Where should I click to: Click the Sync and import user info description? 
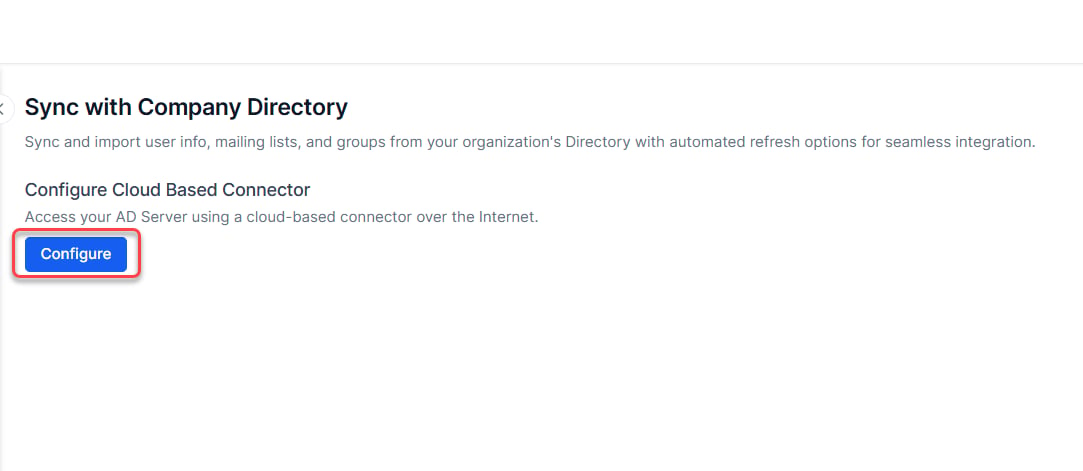pos(530,142)
